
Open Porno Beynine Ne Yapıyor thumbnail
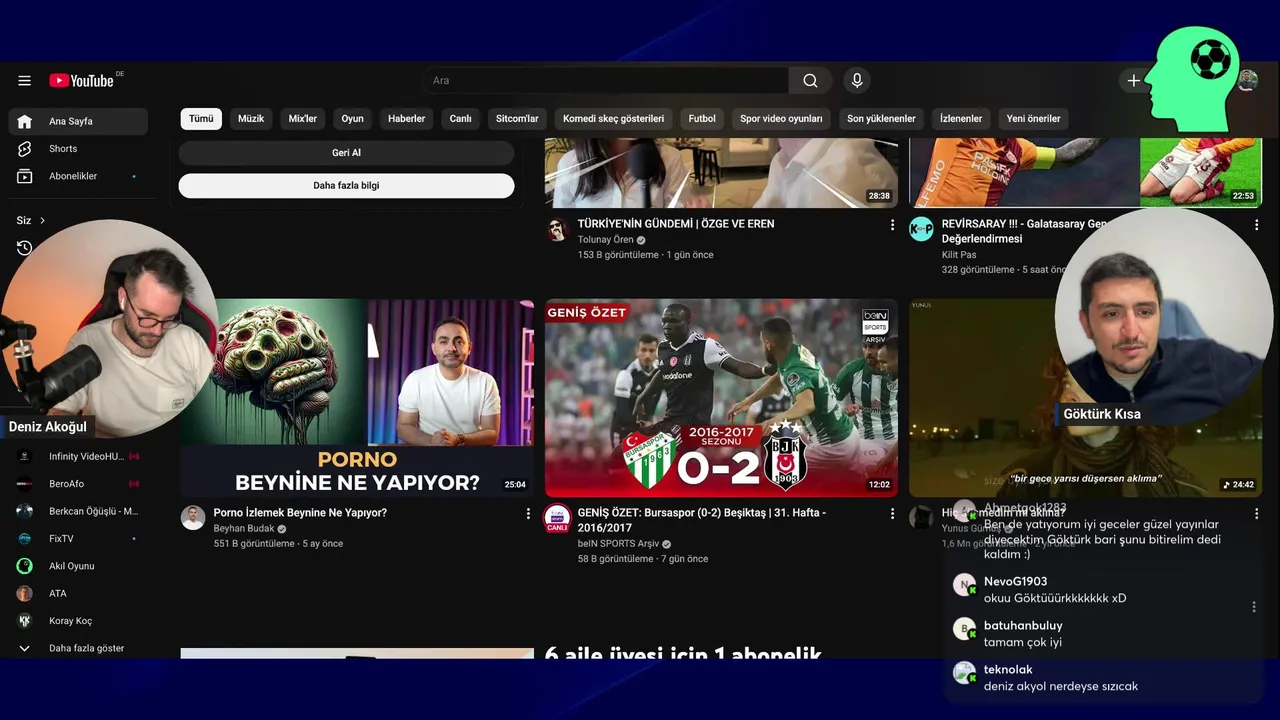[x=357, y=398]
